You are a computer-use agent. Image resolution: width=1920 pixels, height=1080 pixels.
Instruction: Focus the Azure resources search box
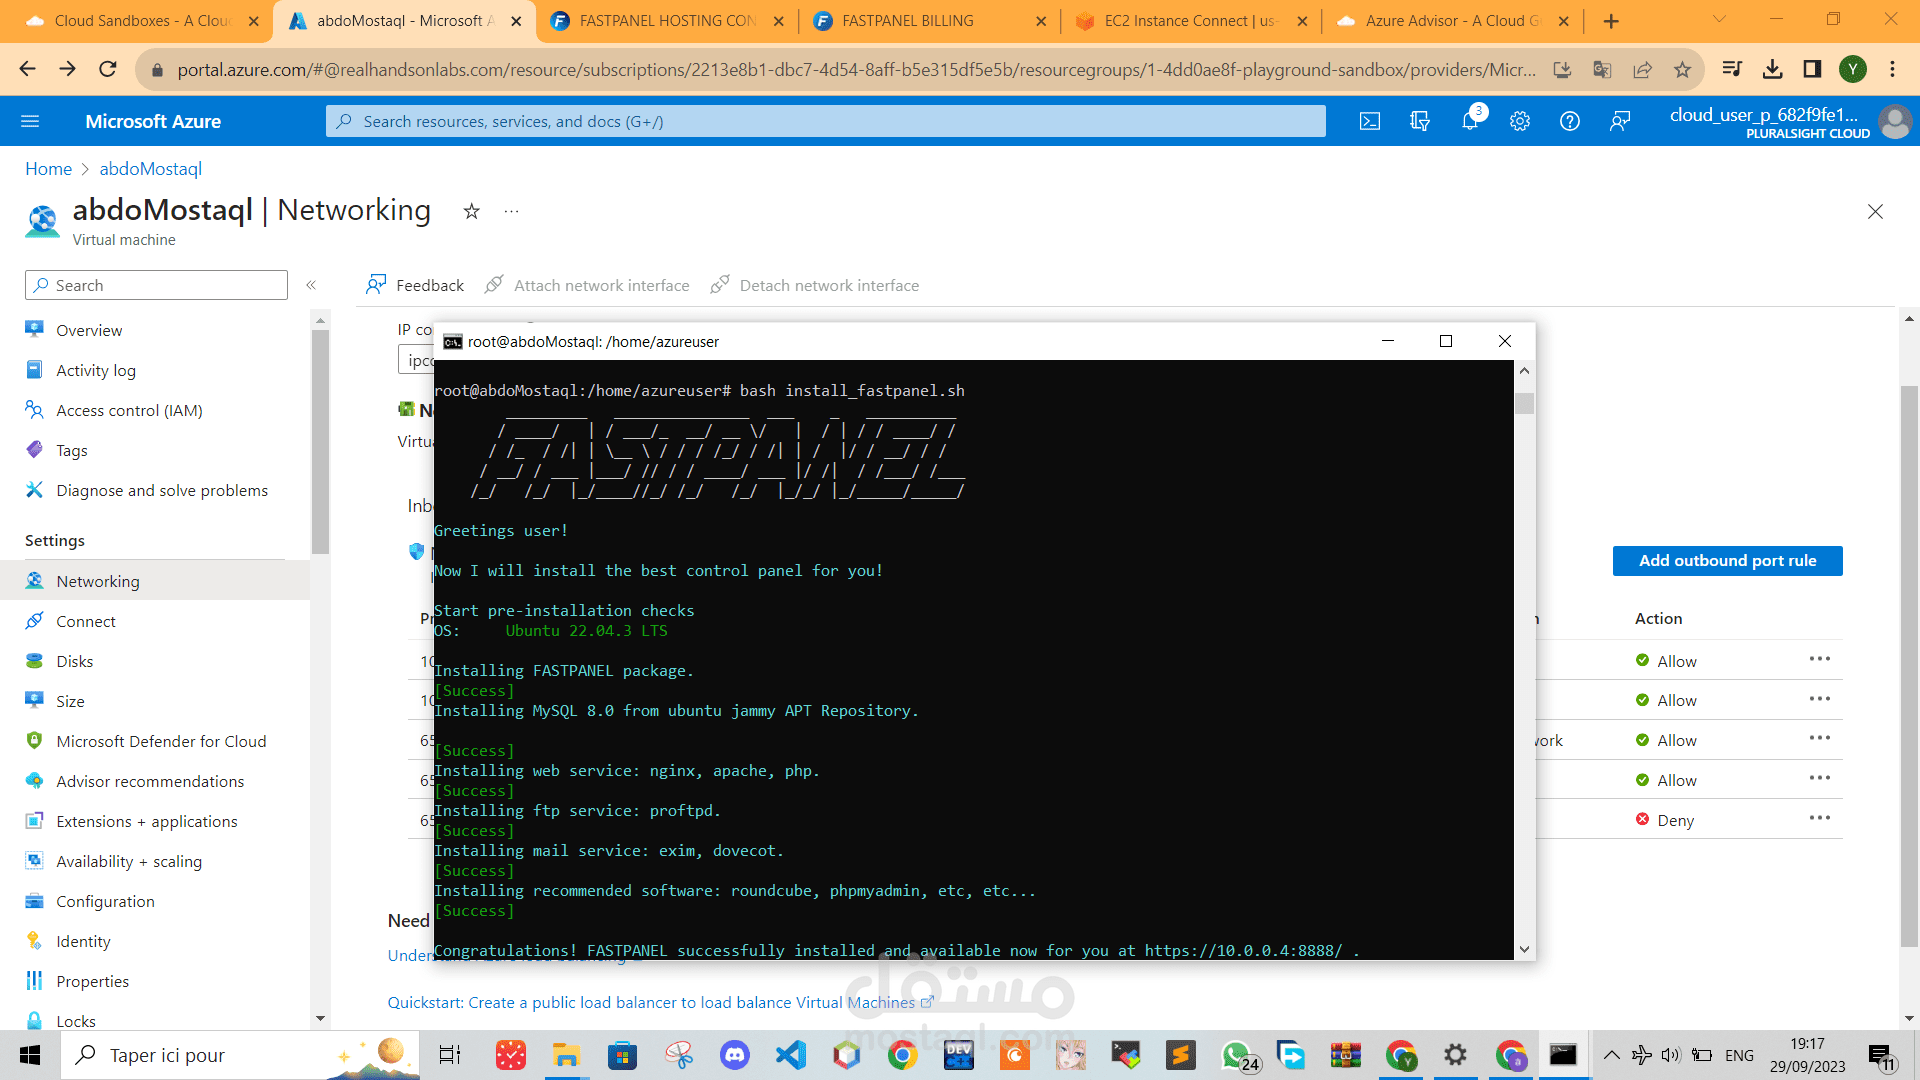[825, 121]
